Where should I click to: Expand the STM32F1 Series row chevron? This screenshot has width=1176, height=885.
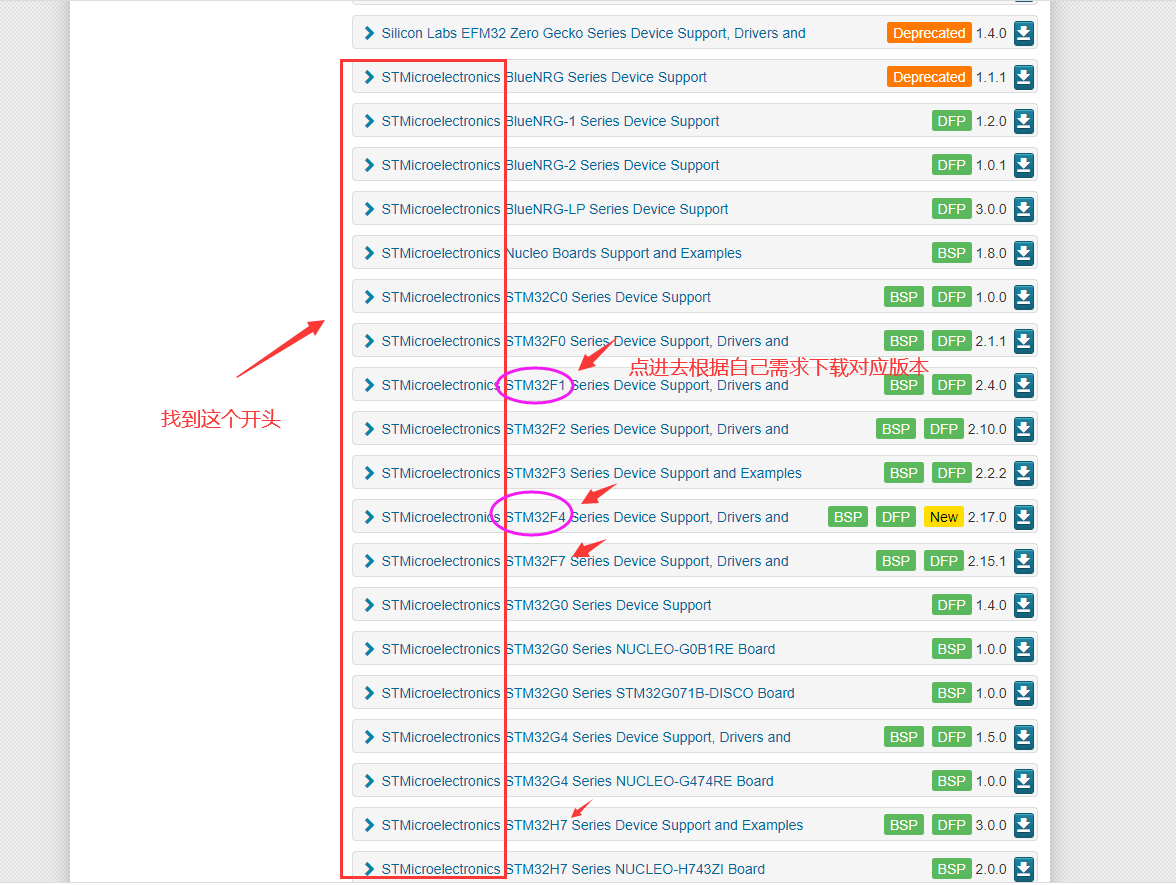[369, 385]
